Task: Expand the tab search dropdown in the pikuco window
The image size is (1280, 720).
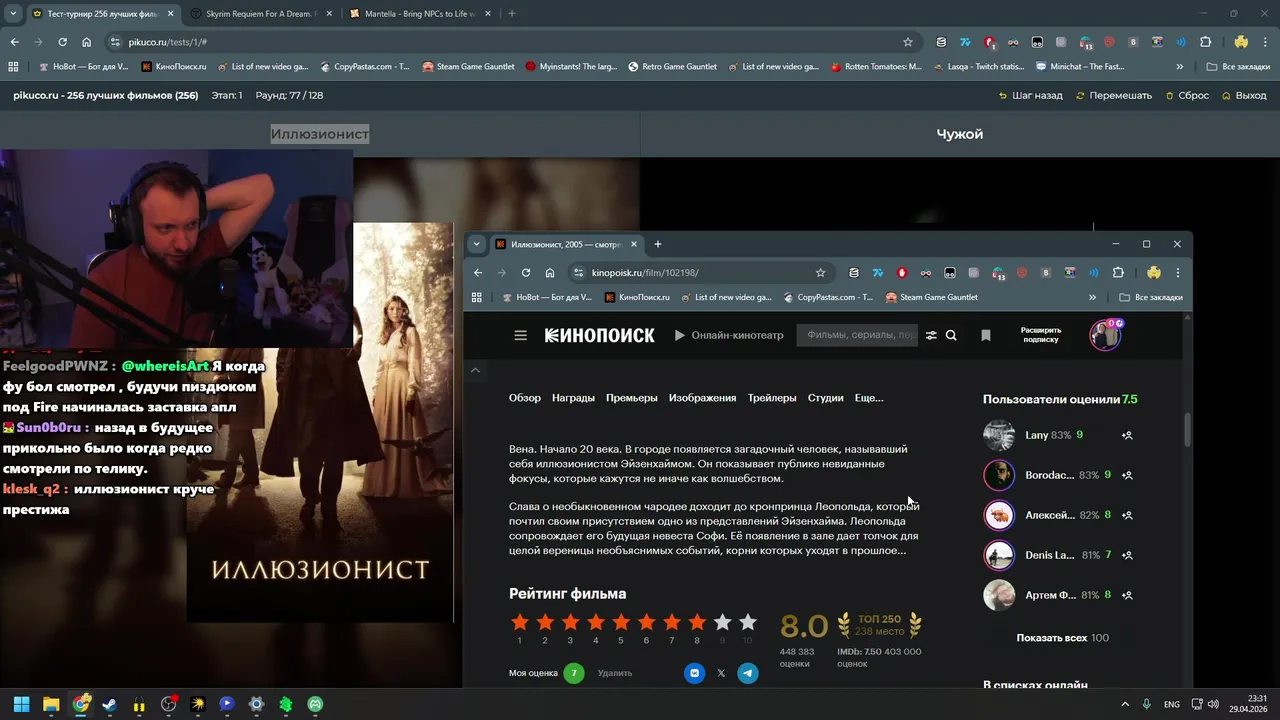Action: [13, 14]
